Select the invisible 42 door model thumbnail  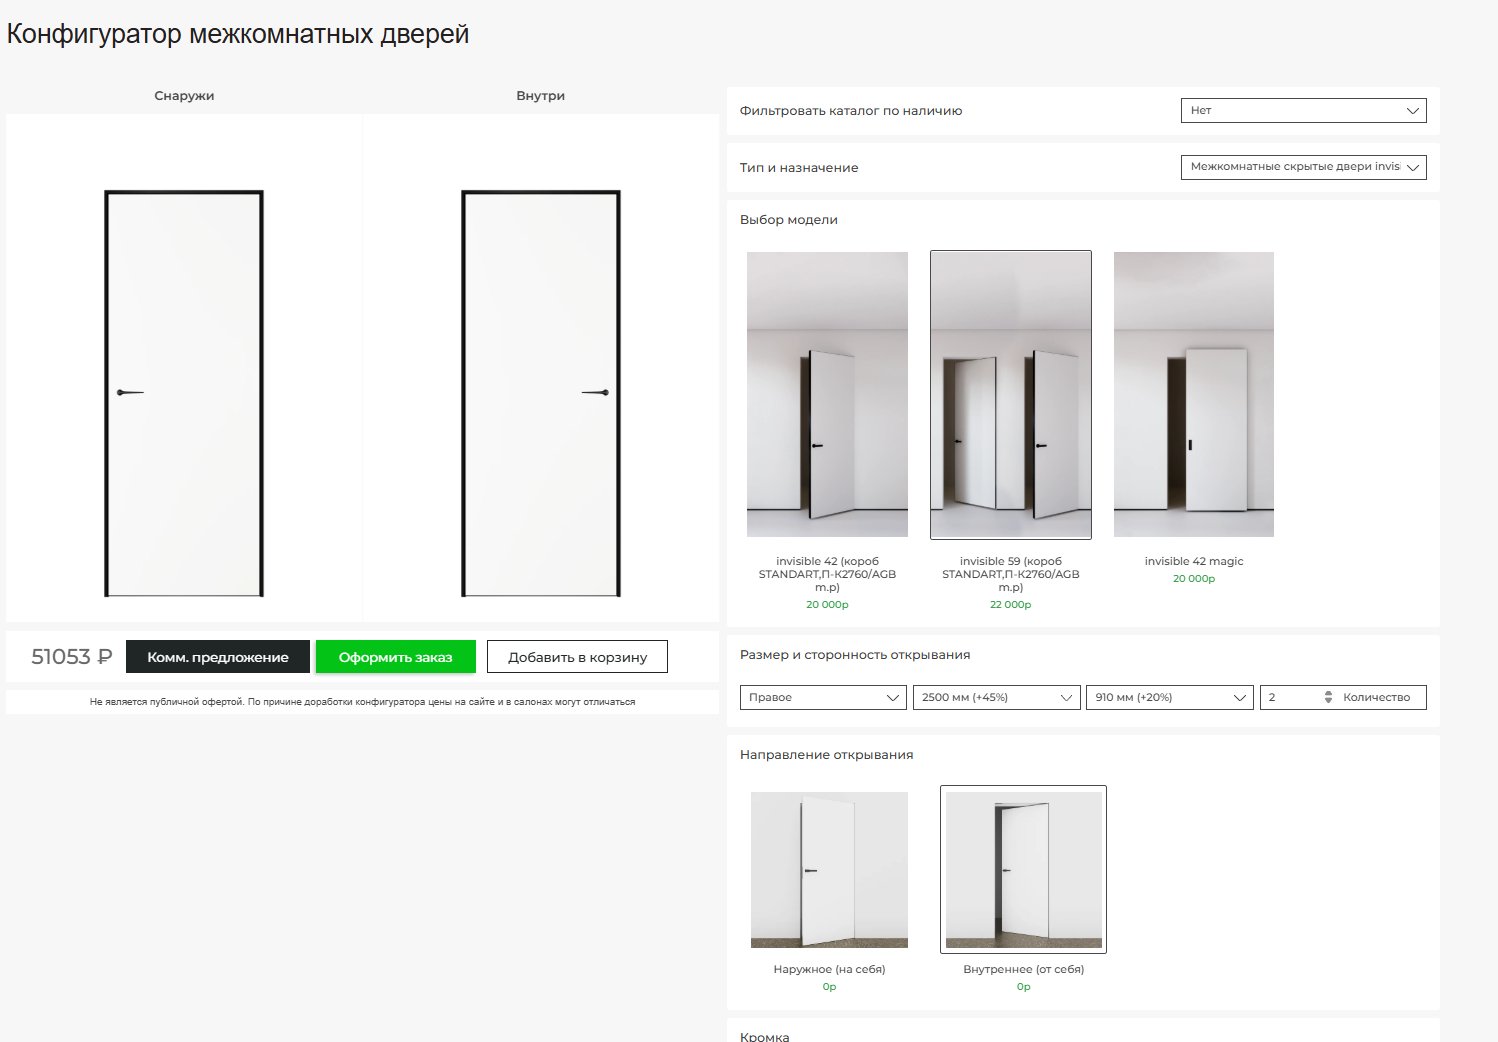point(827,394)
